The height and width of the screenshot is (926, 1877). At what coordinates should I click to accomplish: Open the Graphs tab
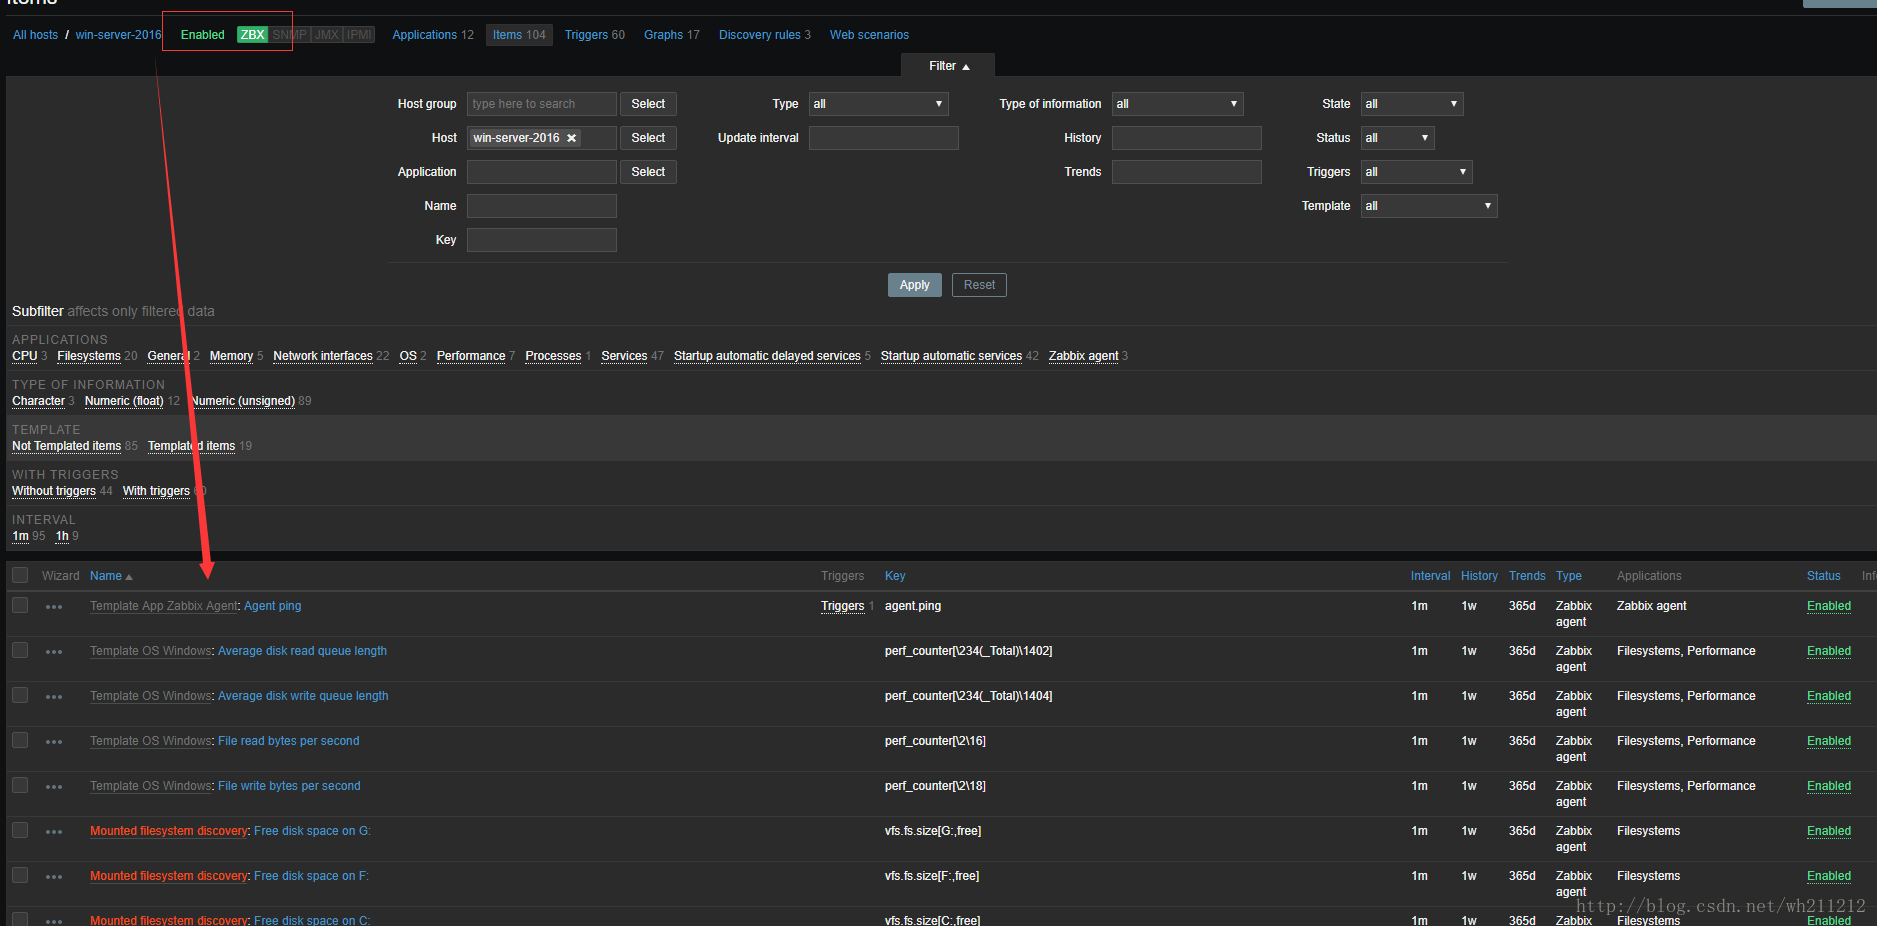pyautogui.click(x=664, y=34)
